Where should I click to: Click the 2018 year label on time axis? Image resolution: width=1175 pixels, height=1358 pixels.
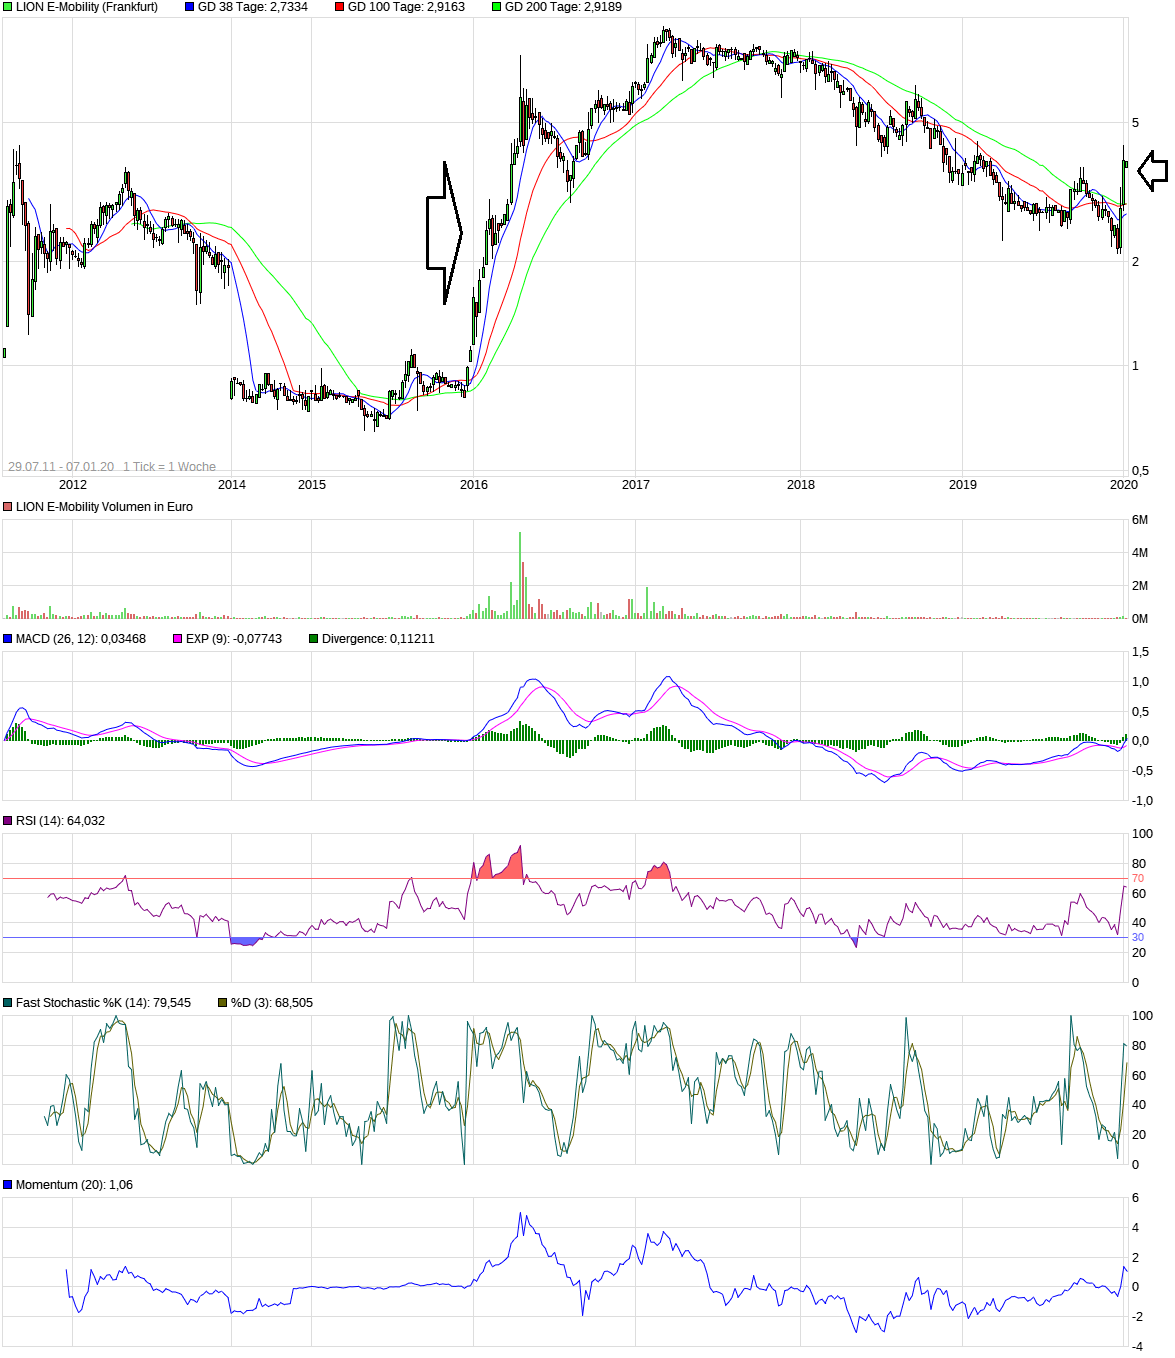801,485
